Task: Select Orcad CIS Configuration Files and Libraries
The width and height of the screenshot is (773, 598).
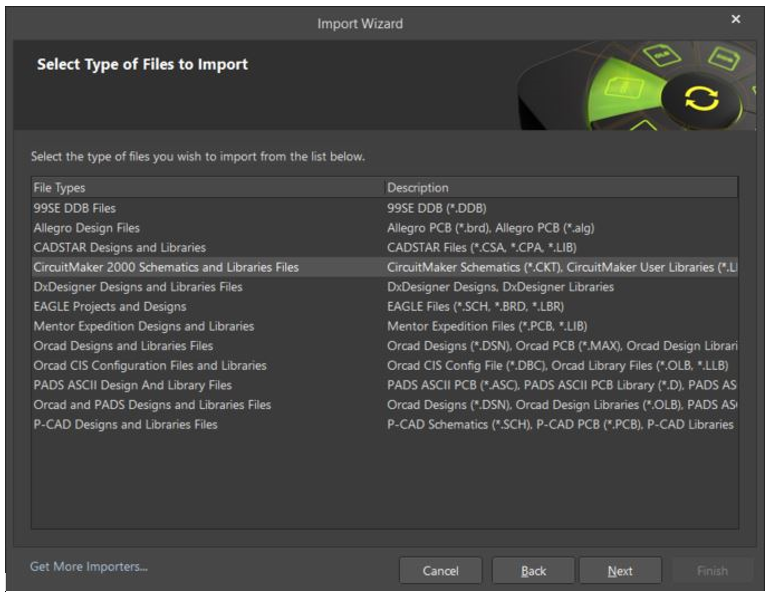Action: point(150,365)
